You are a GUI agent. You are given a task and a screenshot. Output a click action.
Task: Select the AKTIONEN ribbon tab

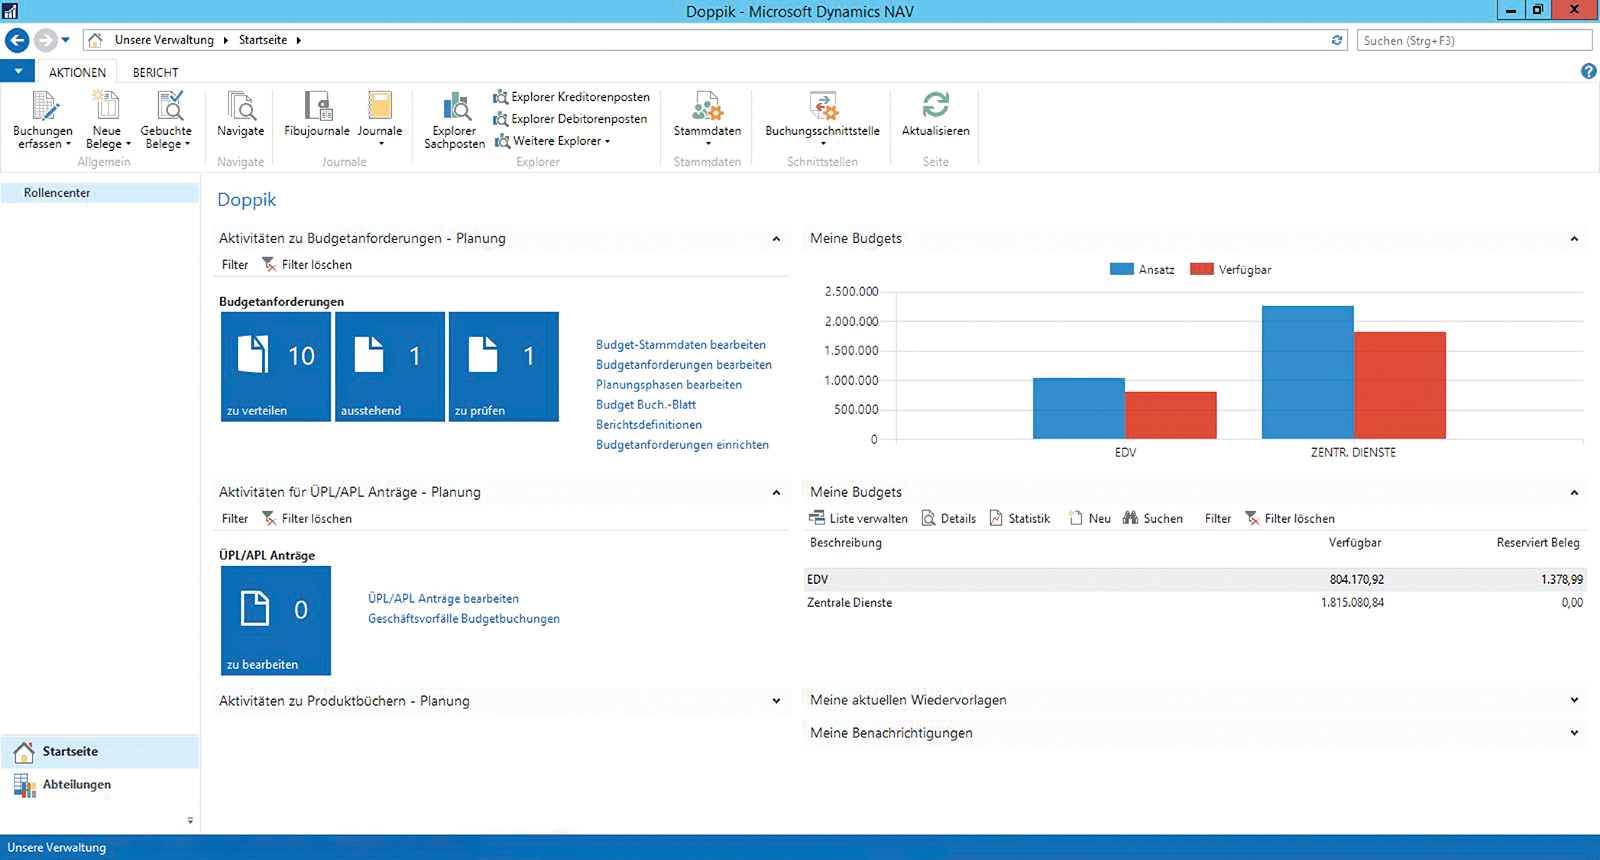(77, 72)
